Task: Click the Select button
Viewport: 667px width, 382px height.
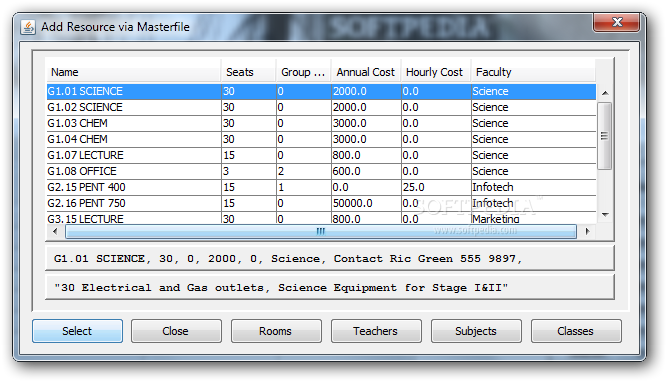Action: point(77,331)
